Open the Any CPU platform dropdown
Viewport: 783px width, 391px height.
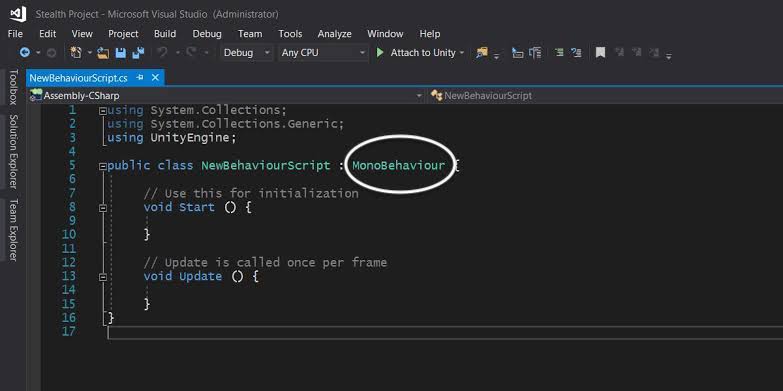[323, 52]
